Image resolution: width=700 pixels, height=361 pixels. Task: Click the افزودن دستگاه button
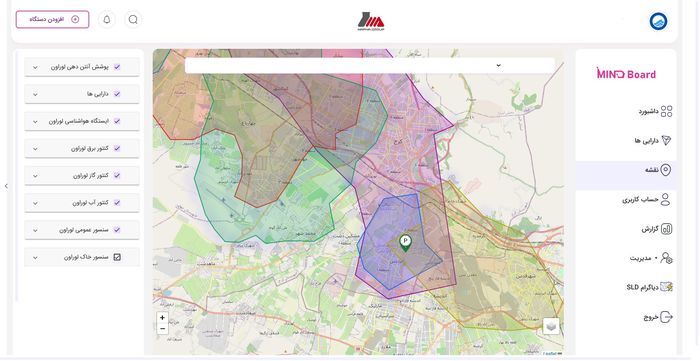[x=52, y=20]
